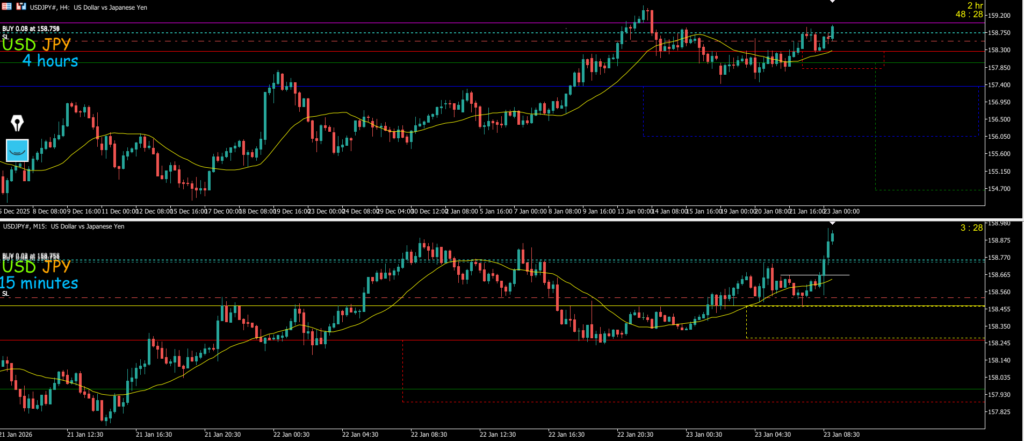The width and height of the screenshot is (1024, 441).
Task: Click the '15 minutes' text label
Action: [56, 284]
